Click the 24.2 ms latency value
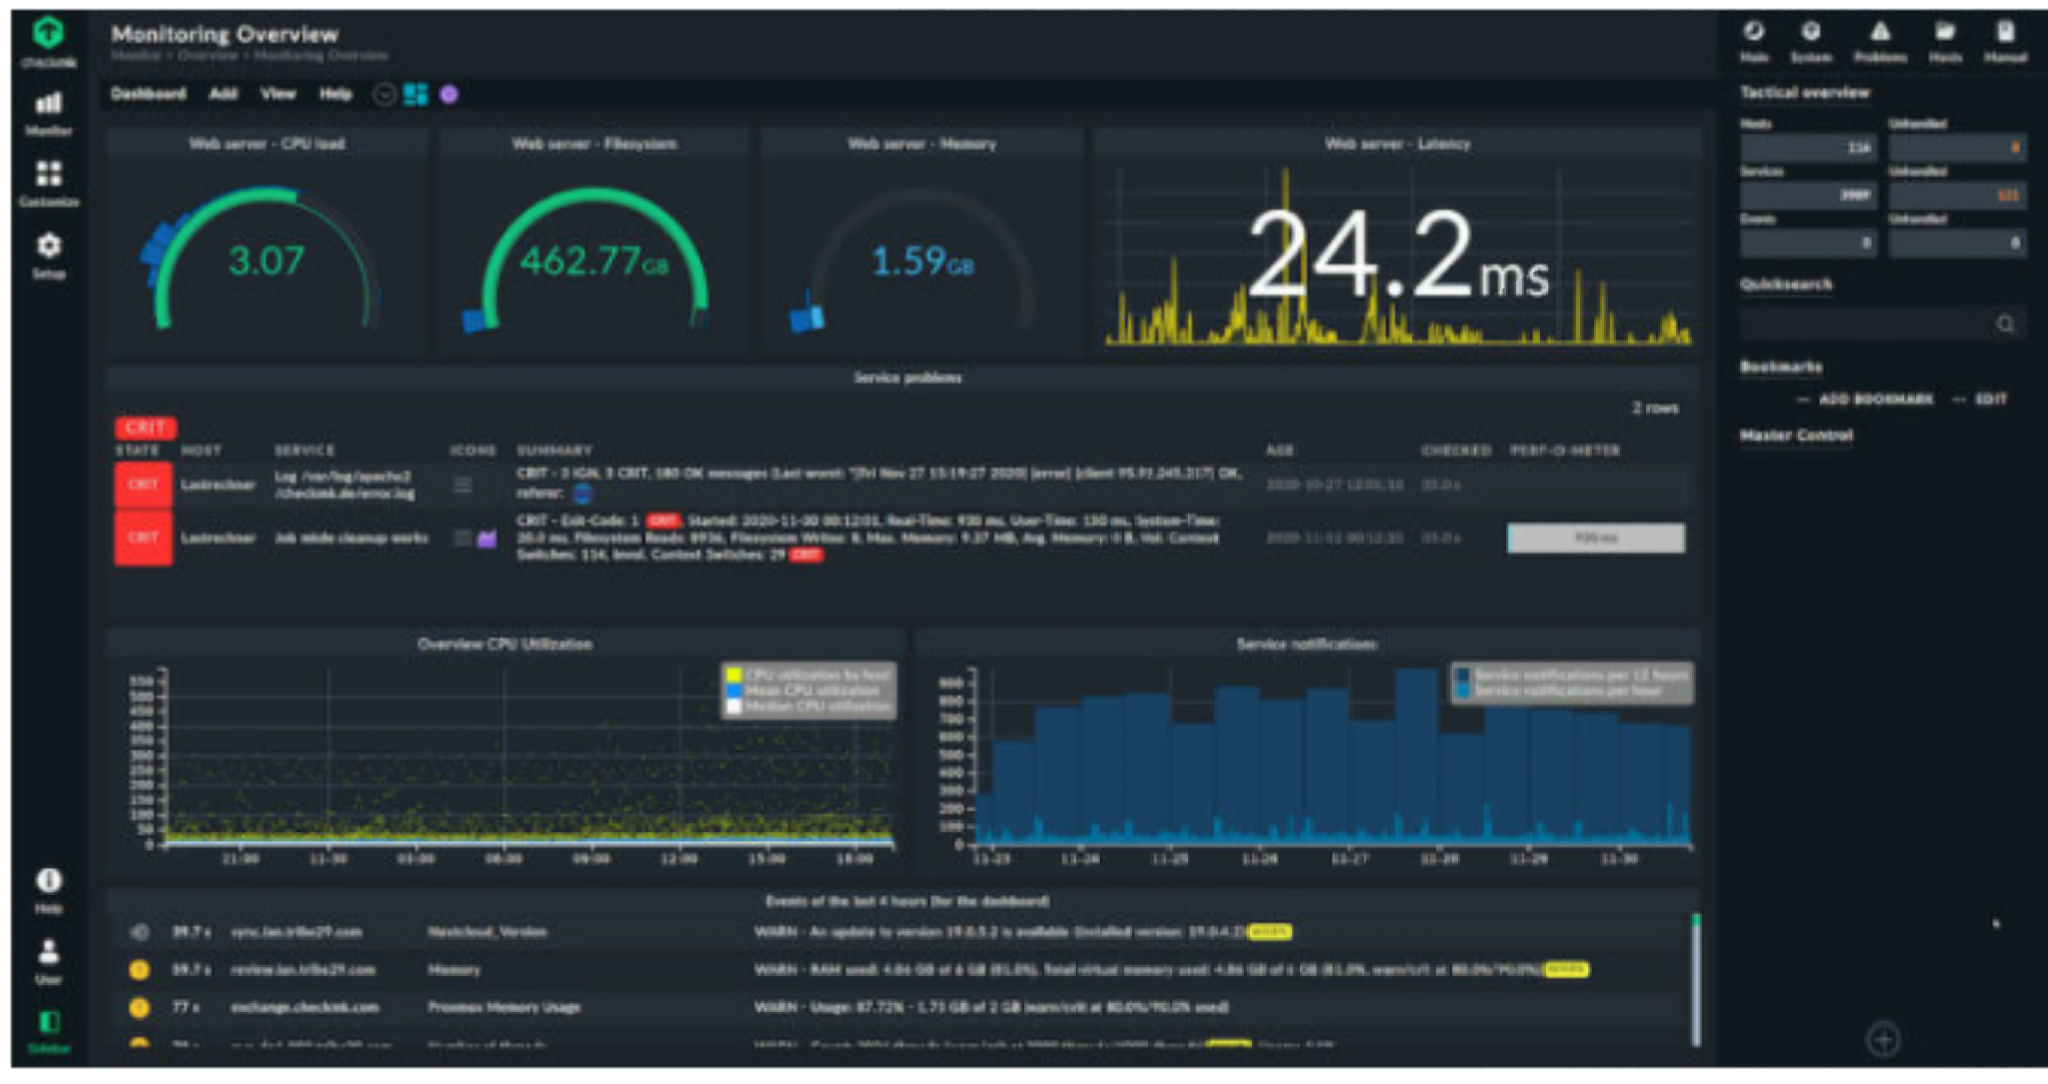 1398,254
